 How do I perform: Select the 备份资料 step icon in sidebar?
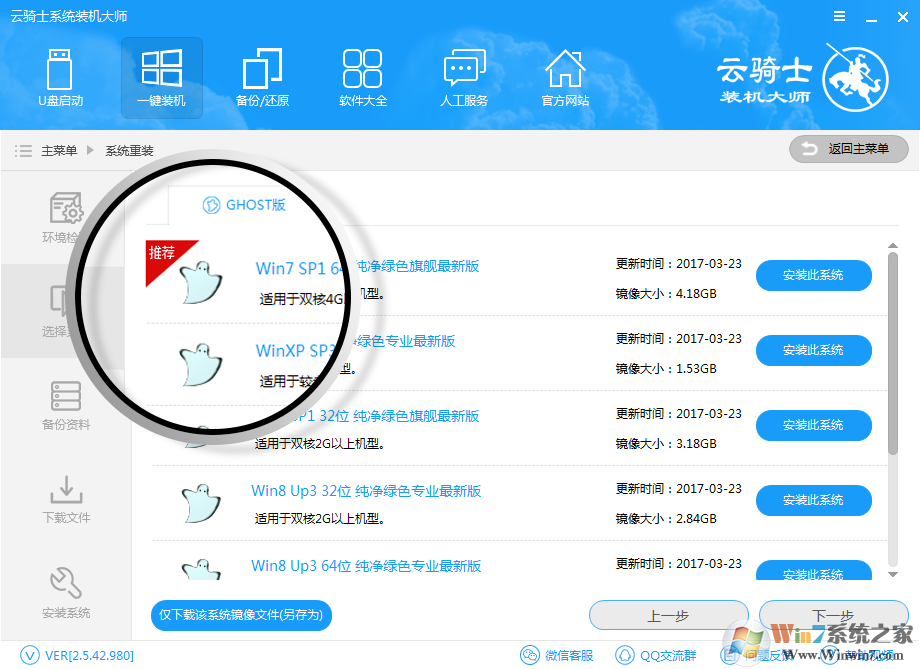(65, 405)
